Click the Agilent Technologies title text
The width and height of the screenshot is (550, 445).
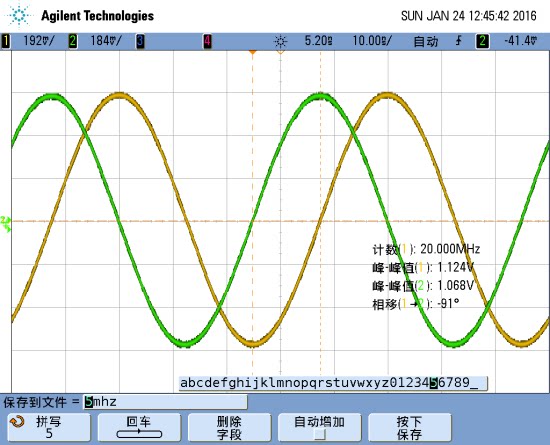(x=98, y=16)
